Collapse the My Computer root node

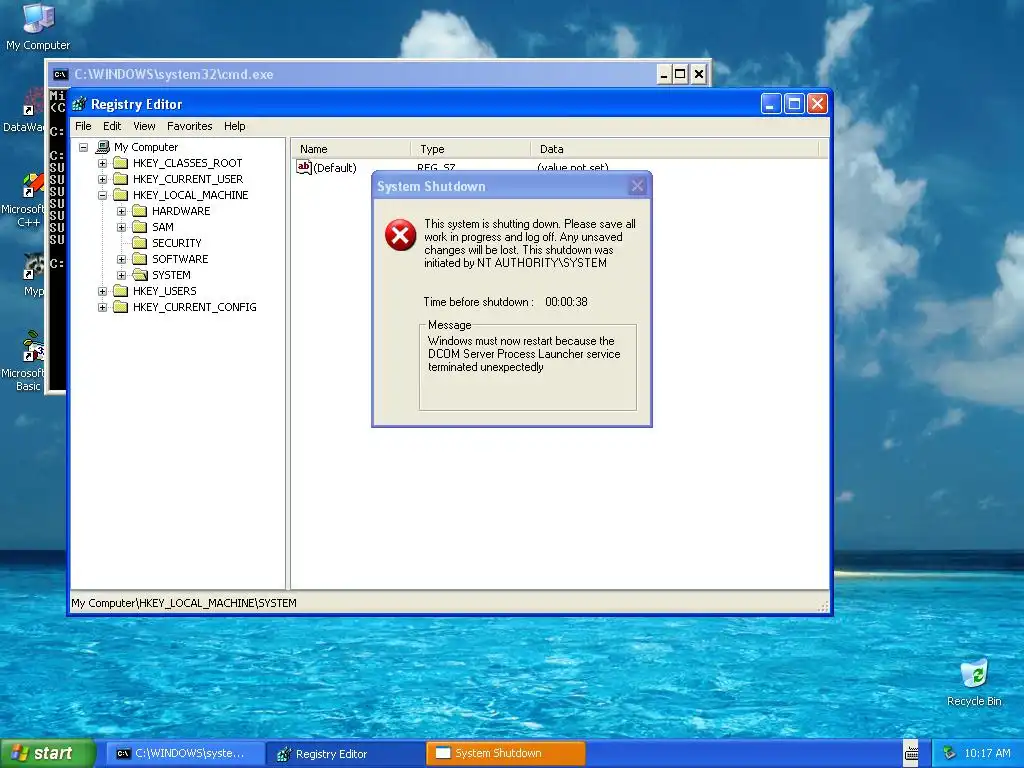(84, 148)
